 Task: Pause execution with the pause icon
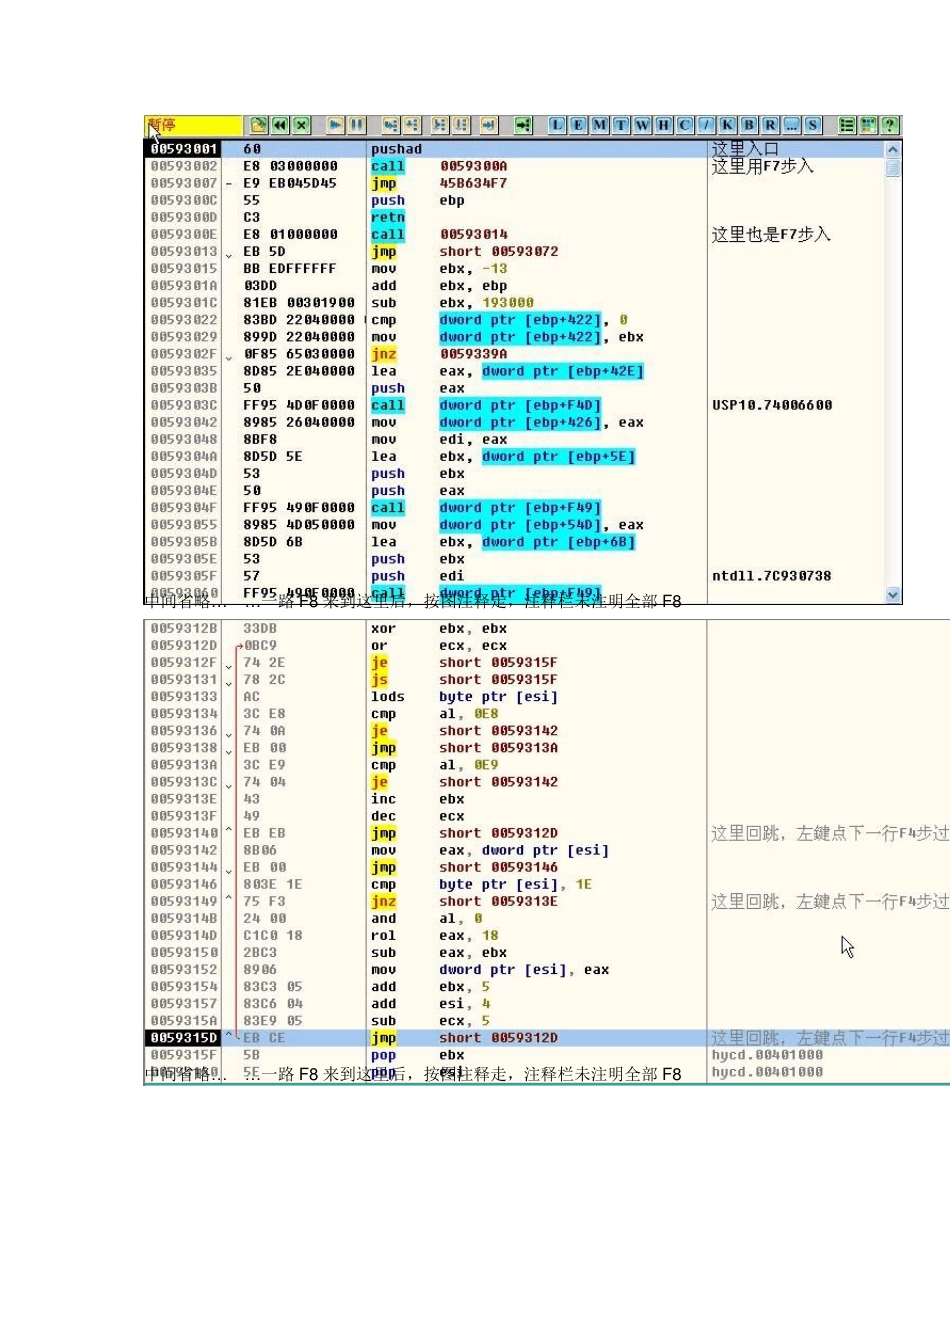click(357, 125)
